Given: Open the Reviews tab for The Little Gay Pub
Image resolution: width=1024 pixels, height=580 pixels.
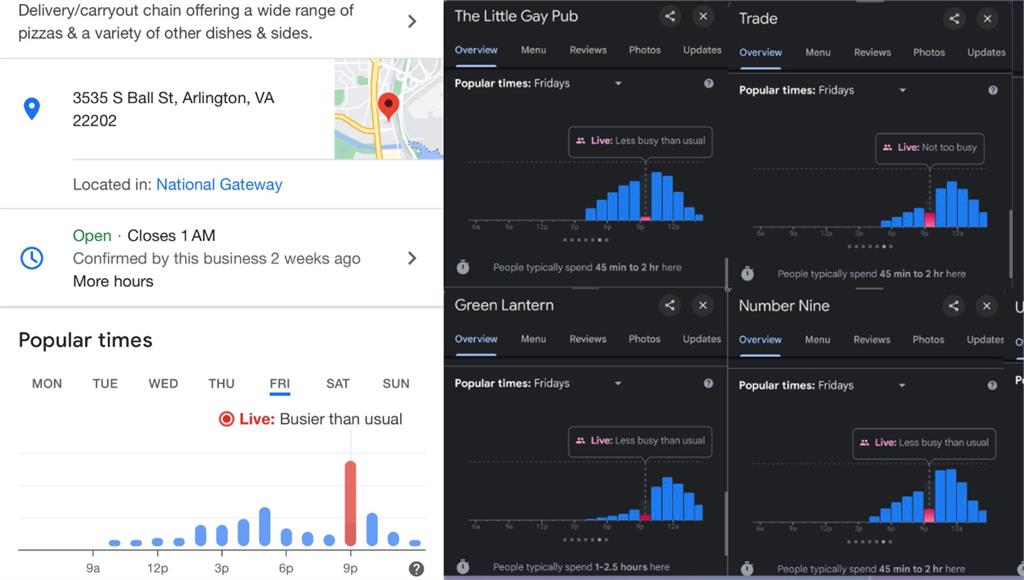Looking at the screenshot, I should click(x=588, y=50).
